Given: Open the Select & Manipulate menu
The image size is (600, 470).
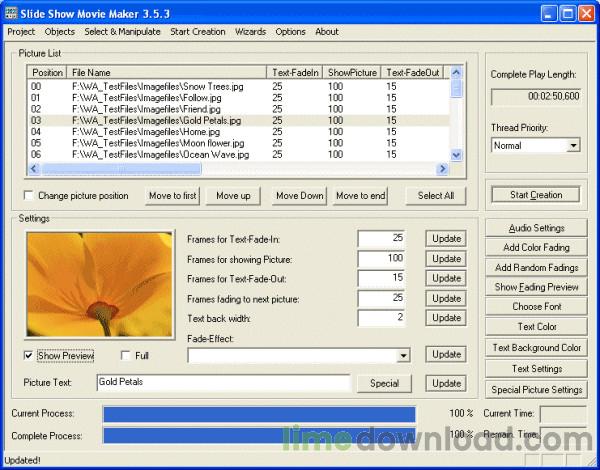Looking at the screenshot, I should [x=123, y=32].
